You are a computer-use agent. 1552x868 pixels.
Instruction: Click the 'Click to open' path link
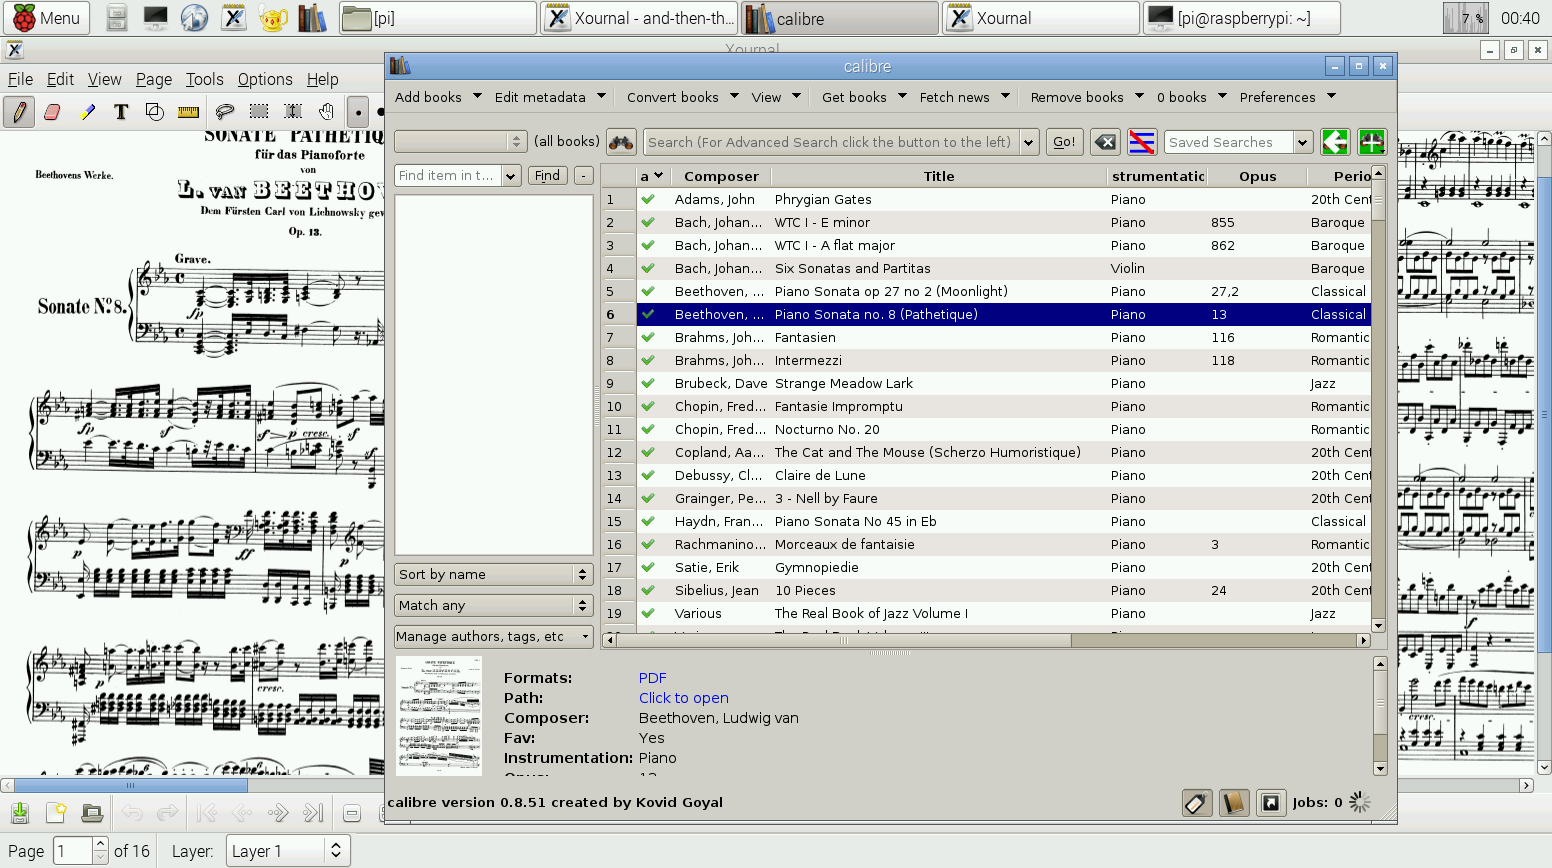coord(684,698)
